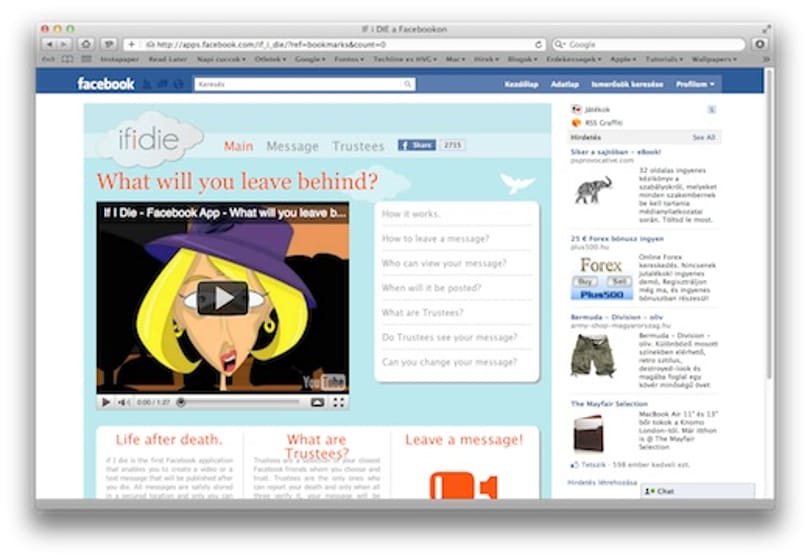Open the Instapaper bookmark
810x559 pixels.
tap(119, 59)
